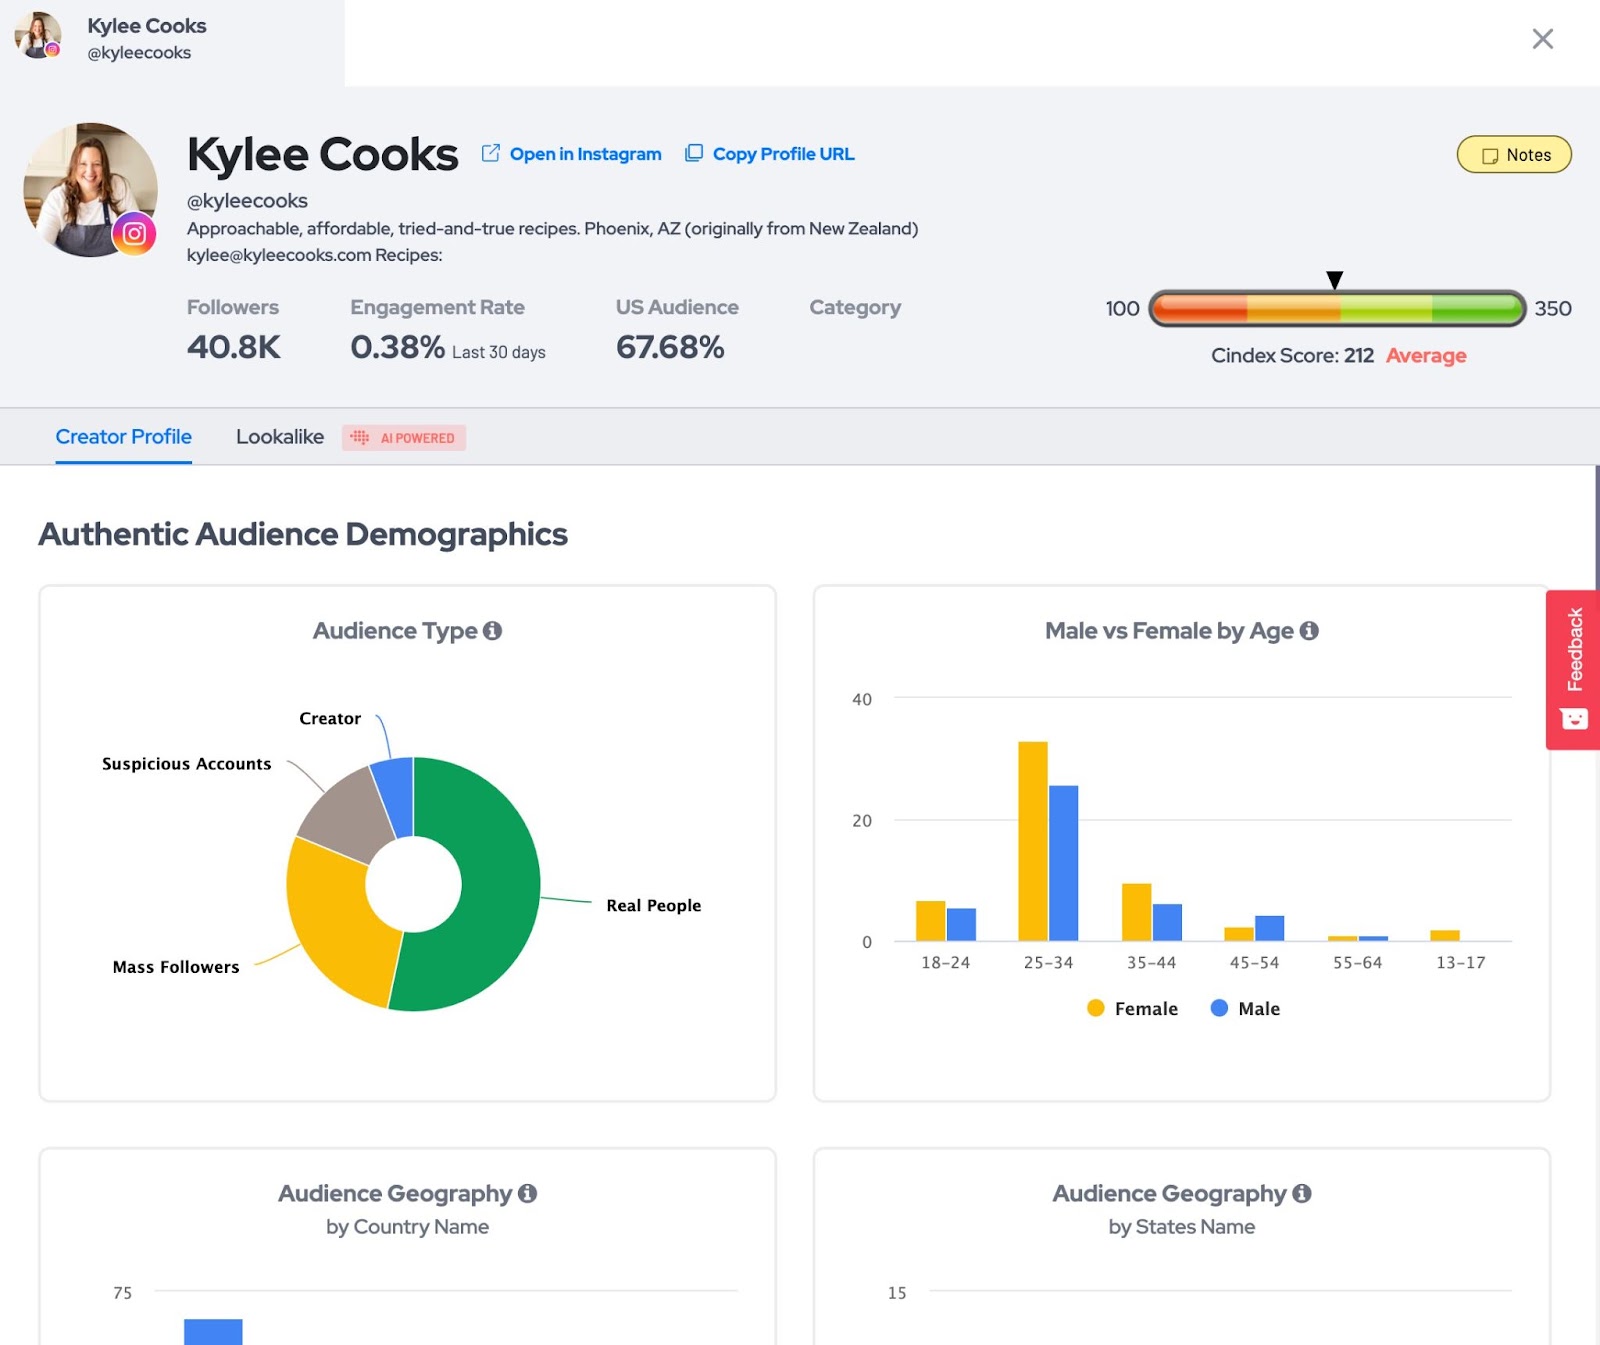Click the female bar for ages 25-34
This screenshot has height=1345, width=1600.
coord(1033,841)
